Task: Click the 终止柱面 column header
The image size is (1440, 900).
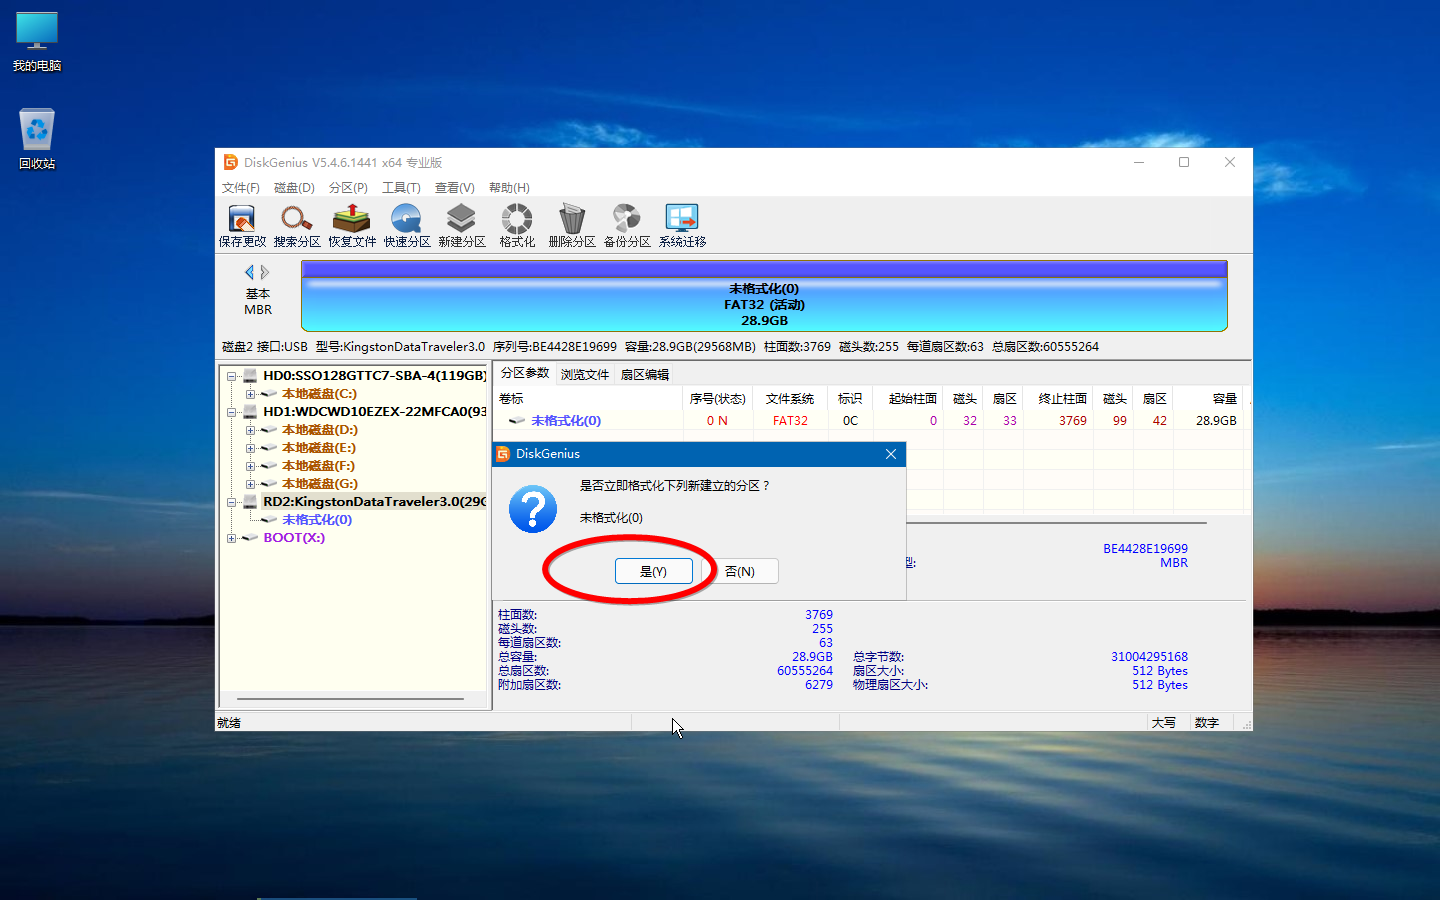Action: pos(1059,399)
